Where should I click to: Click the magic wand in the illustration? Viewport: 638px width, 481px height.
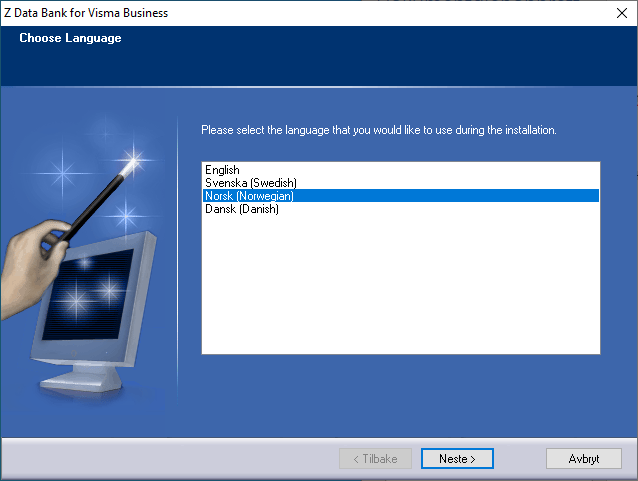click(98, 200)
